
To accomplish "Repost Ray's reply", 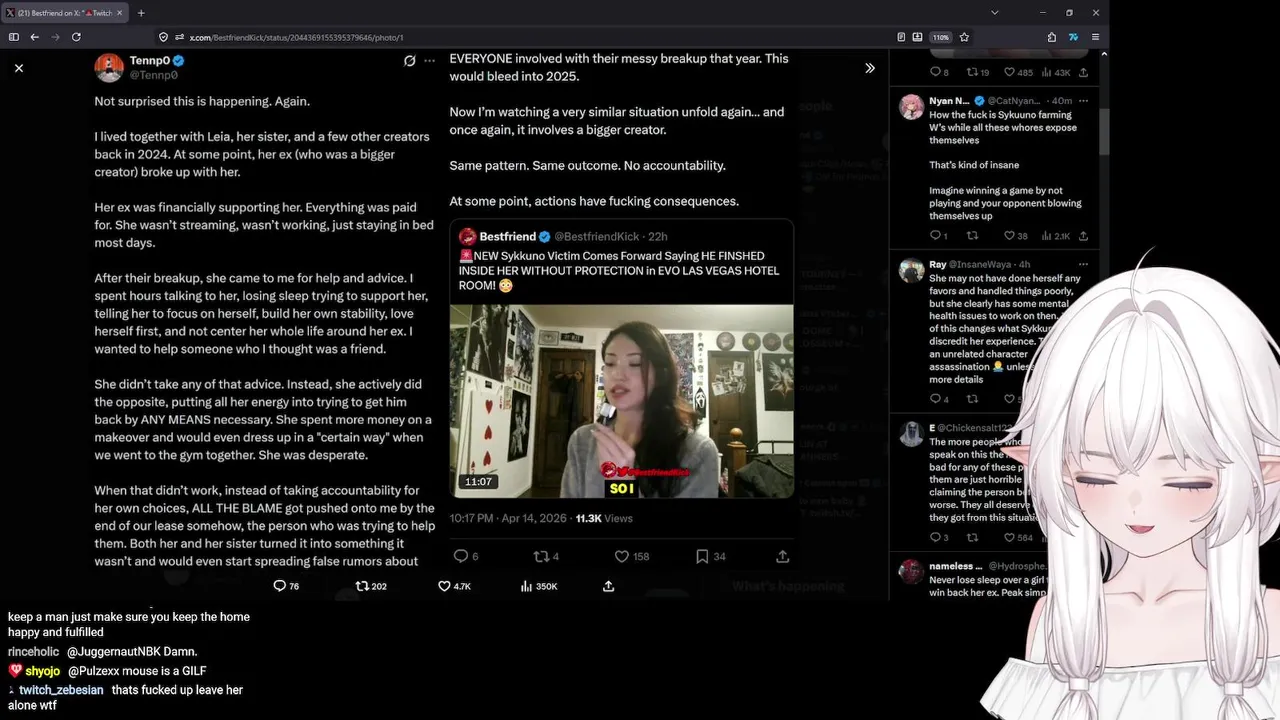I will (972, 399).
